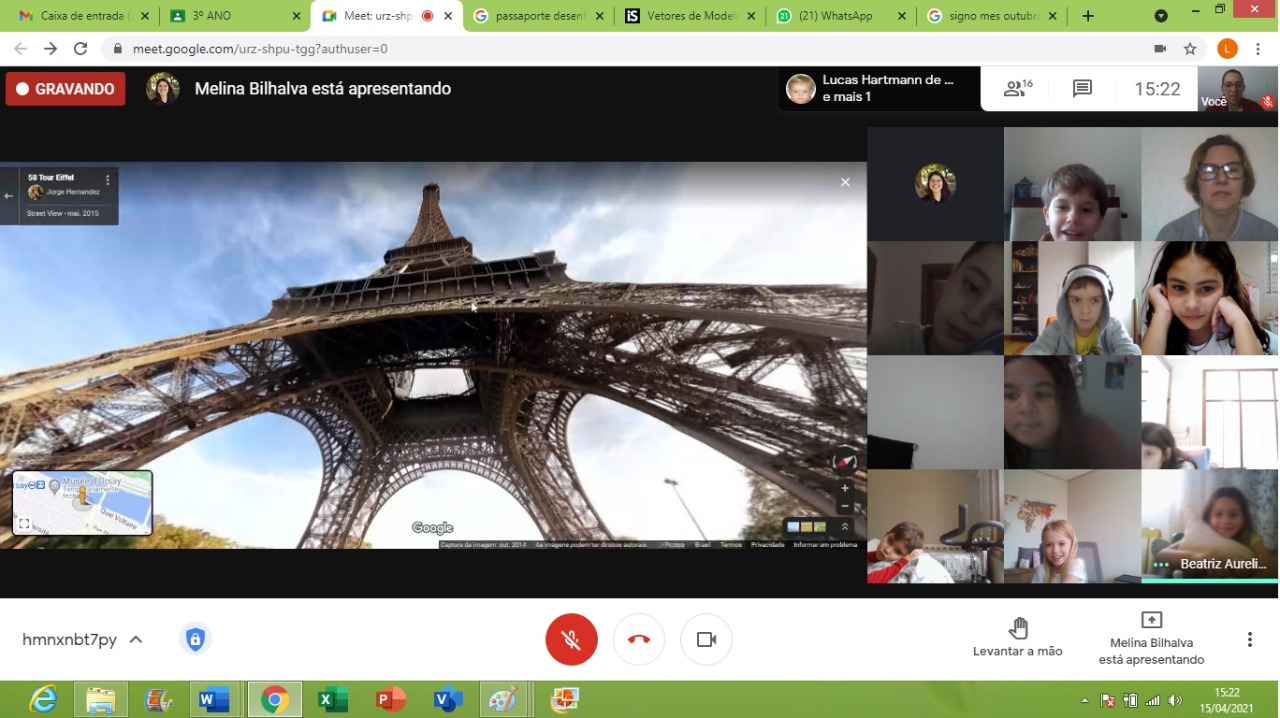This screenshot has width=1280, height=718.
Task: Reload the Google Meet page
Action: (81, 49)
